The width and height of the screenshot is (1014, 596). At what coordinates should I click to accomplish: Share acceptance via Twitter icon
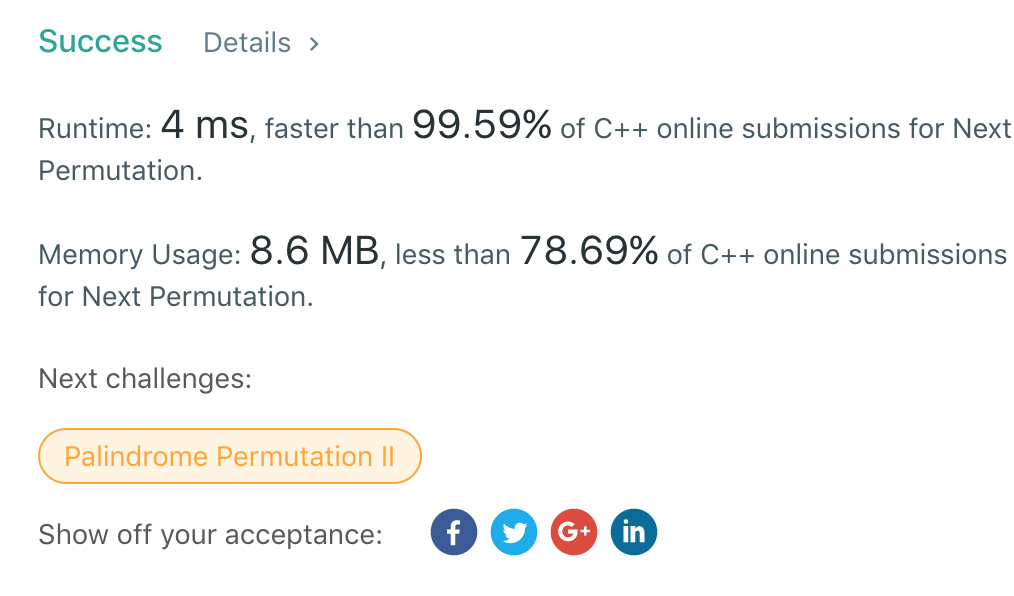[514, 532]
